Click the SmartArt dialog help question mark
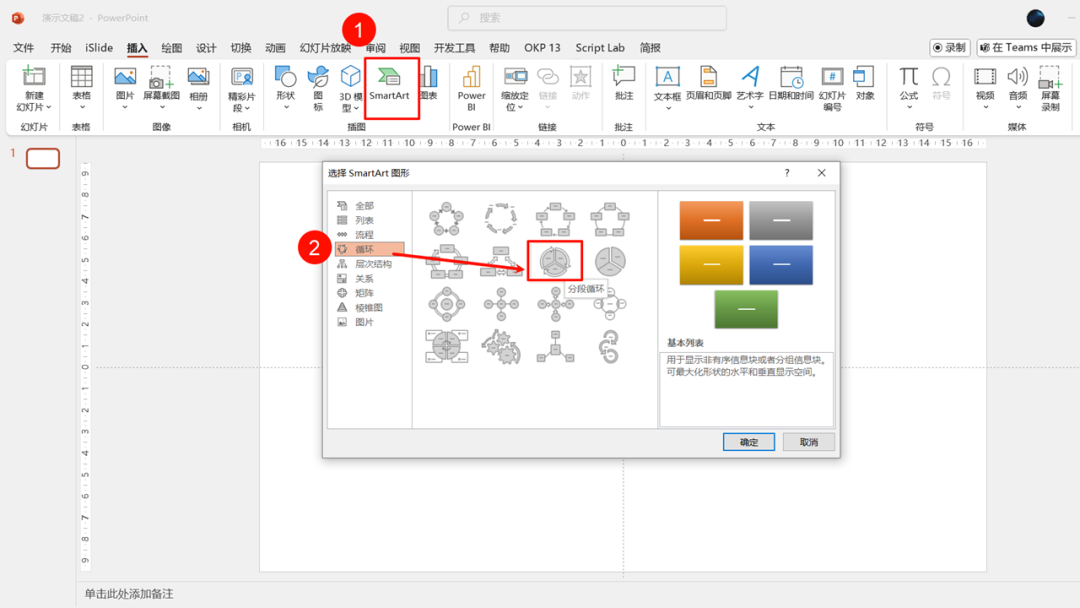Screen dimensions: 1080x608 coord(787,173)
